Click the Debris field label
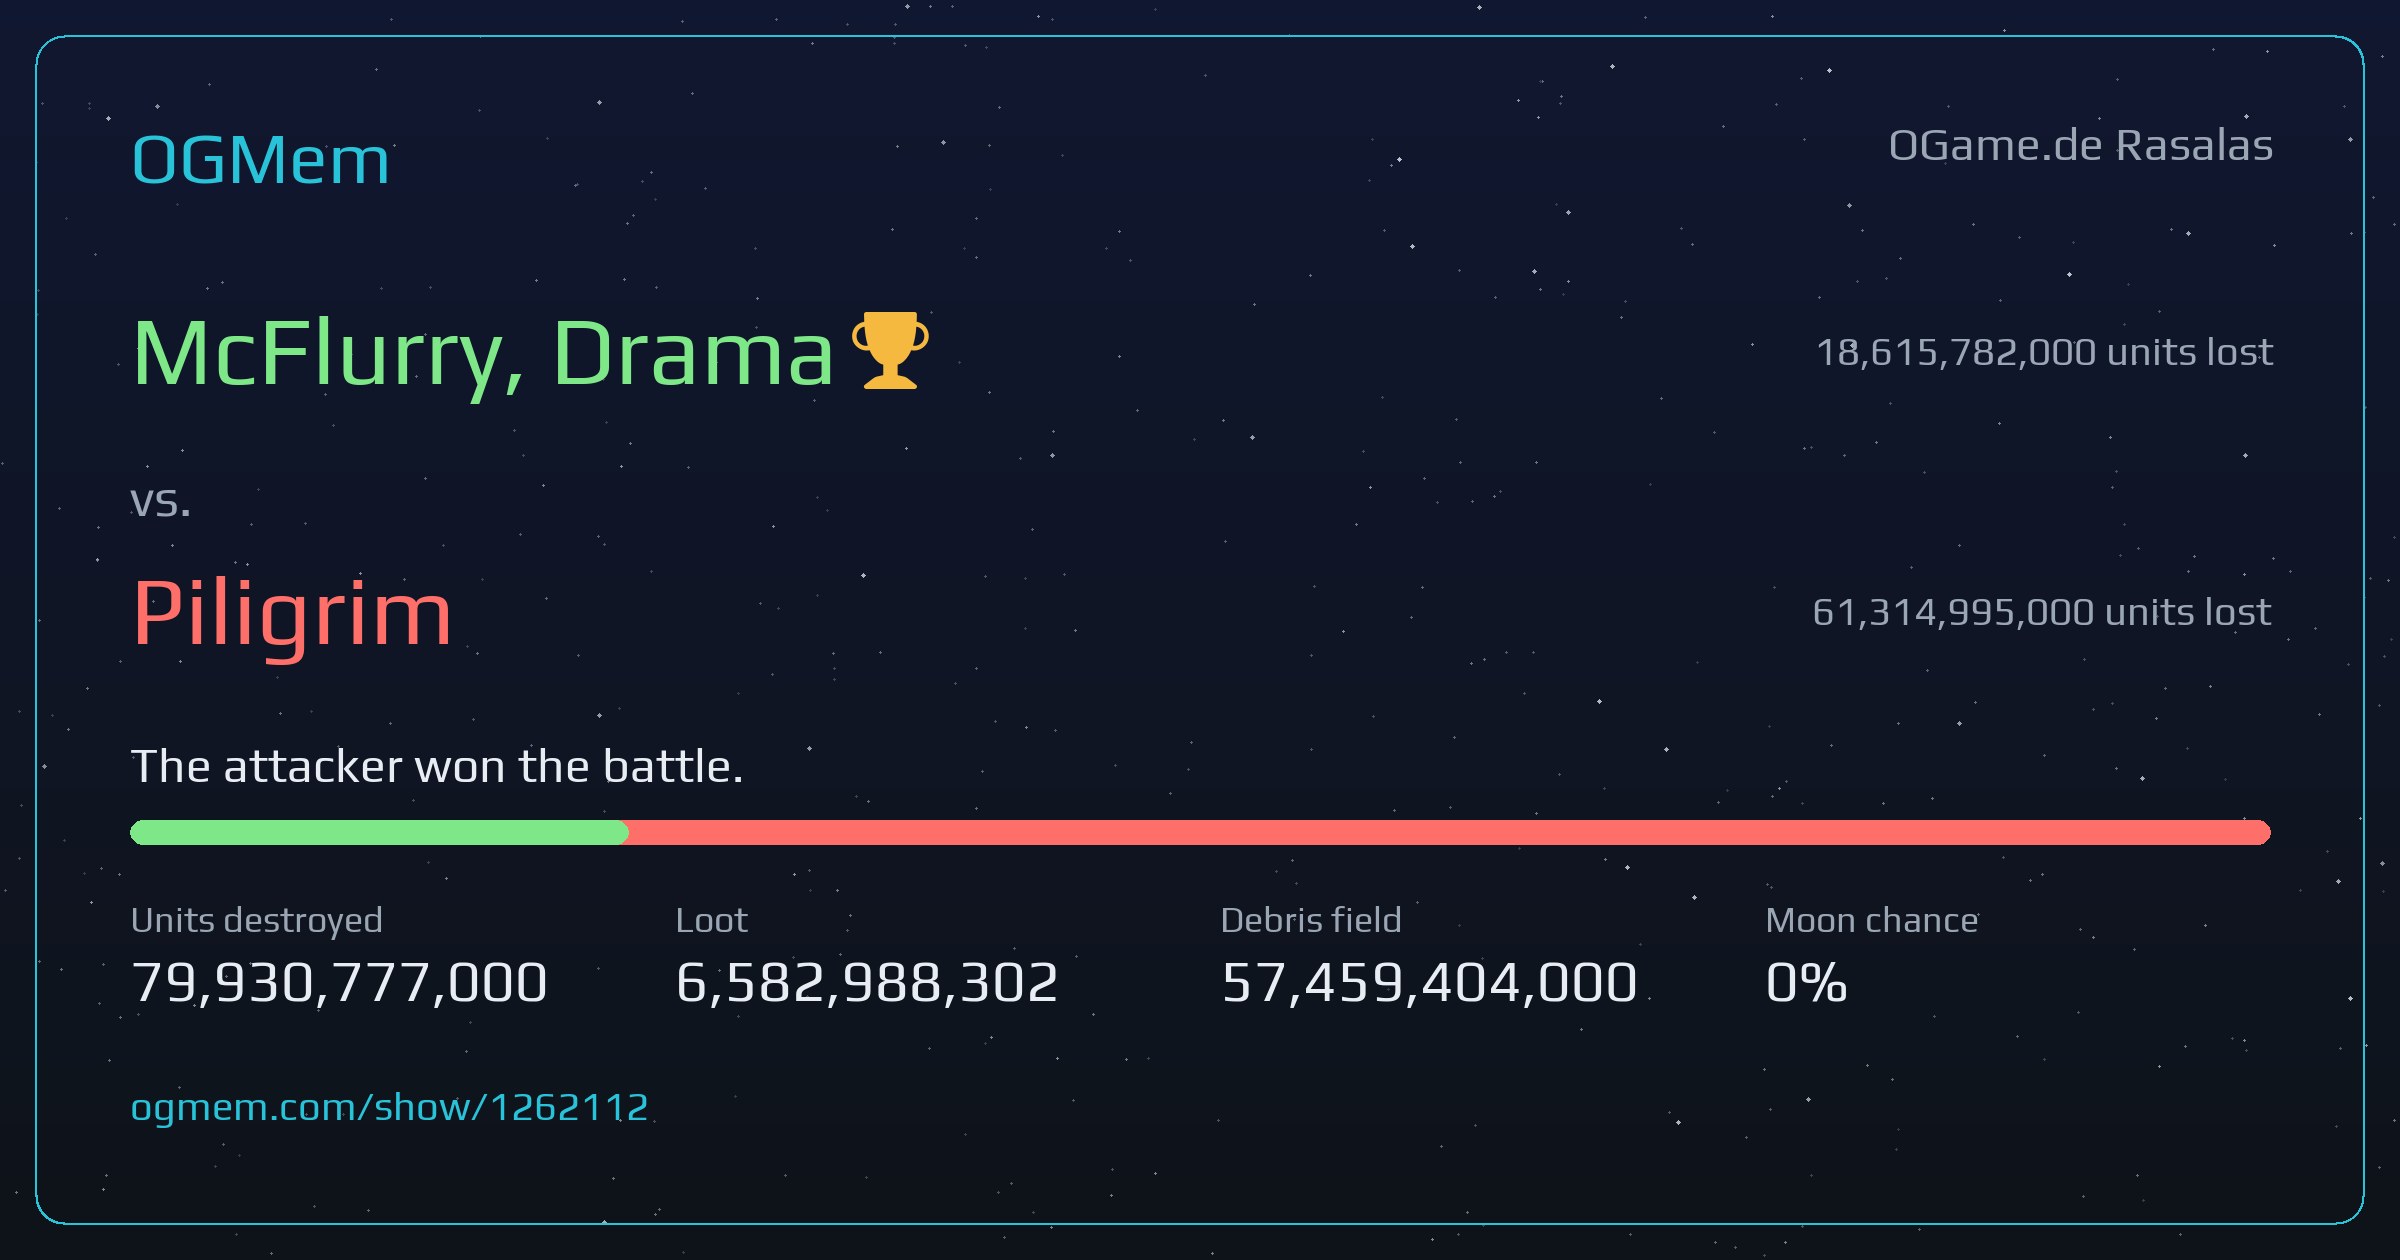 (x=1311, y=920)
